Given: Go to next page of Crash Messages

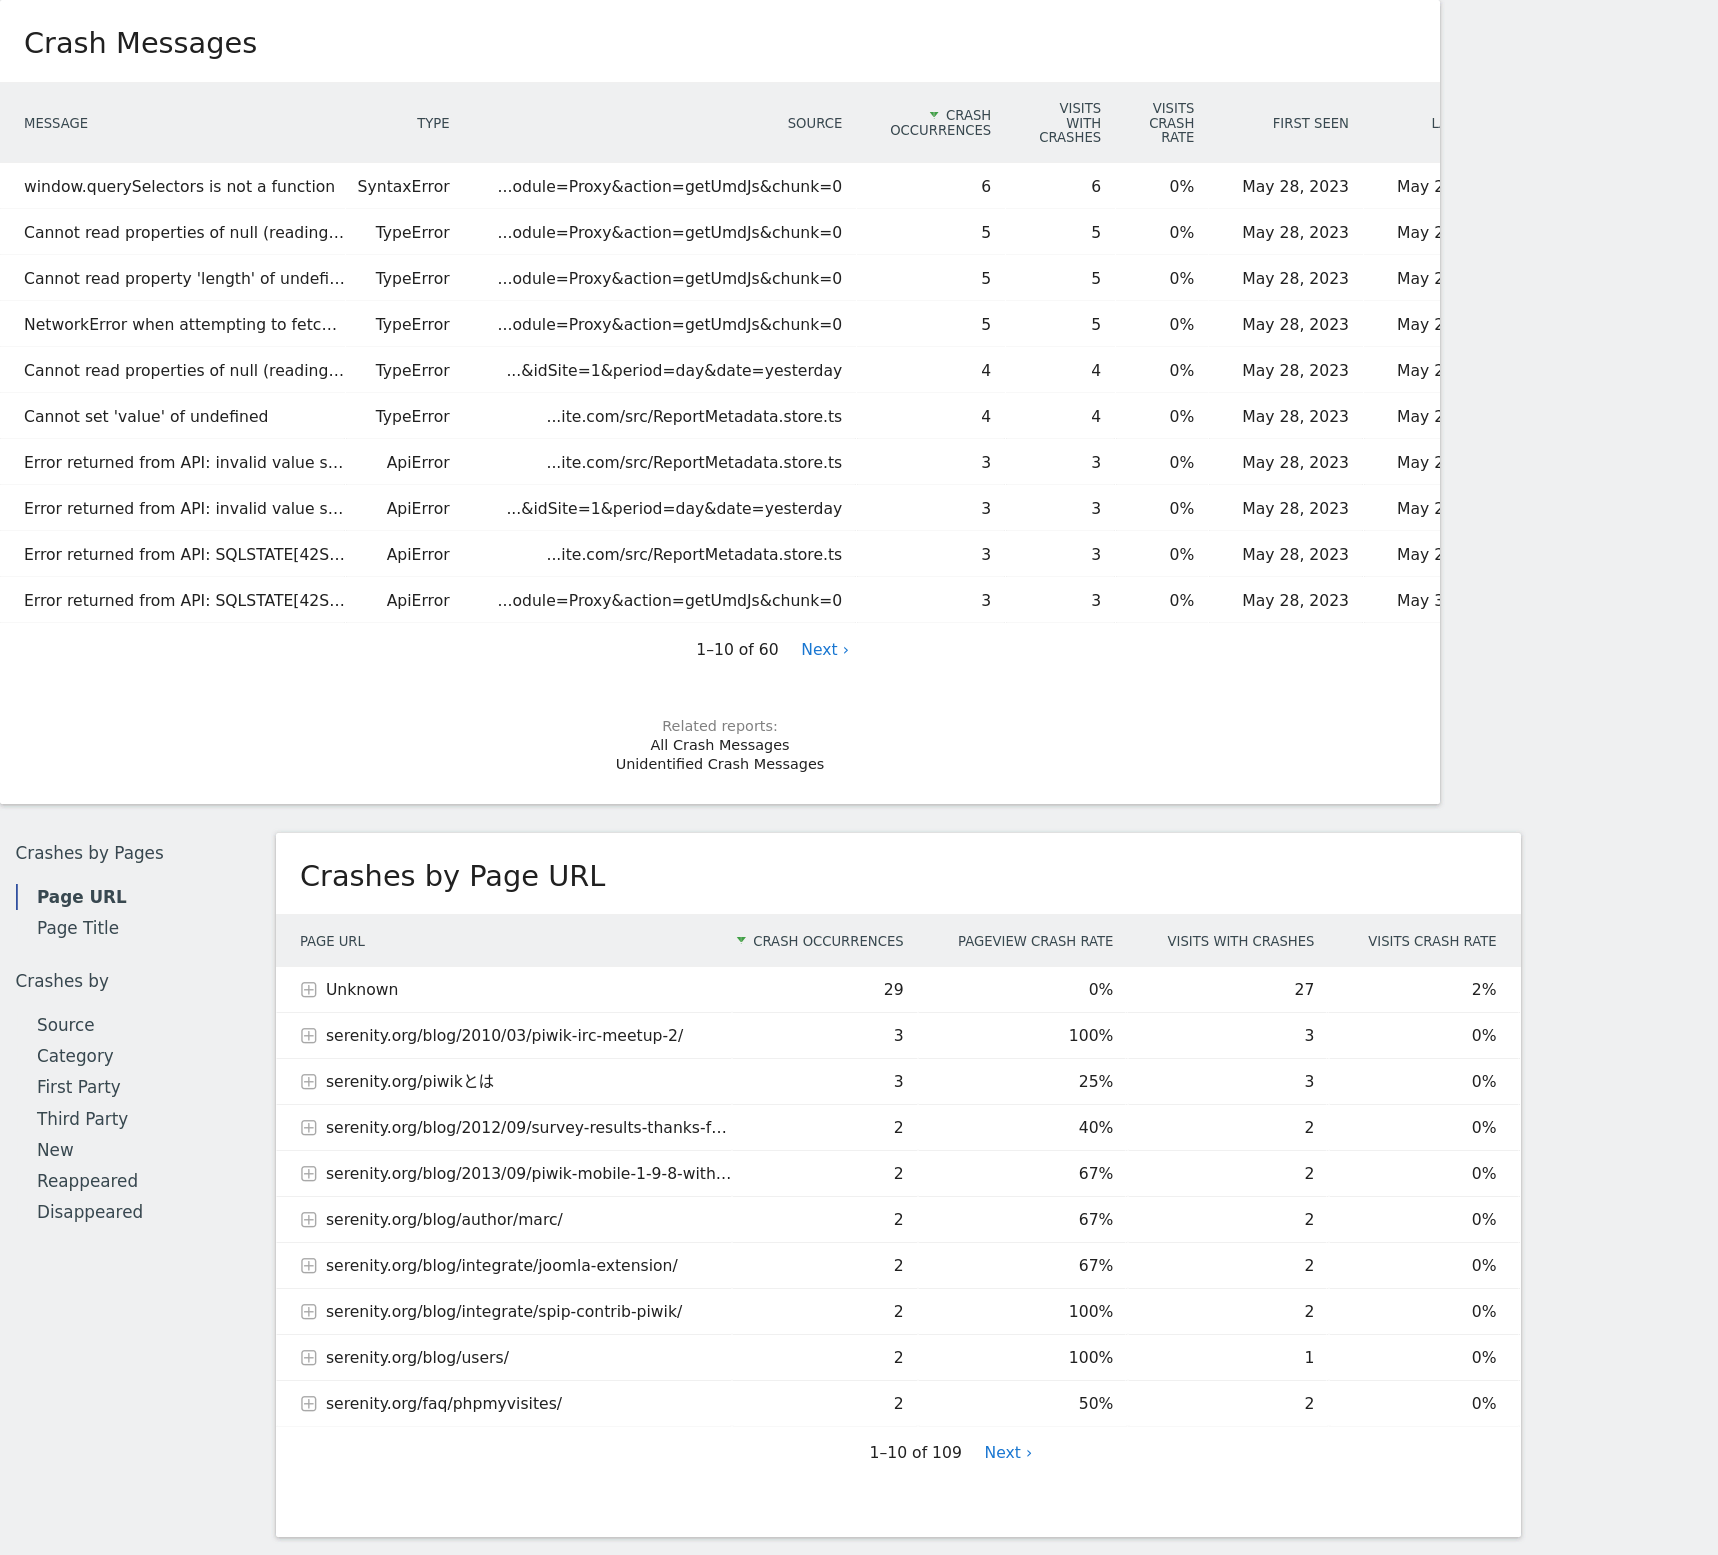Looking at the screenshot, I should (x=825, y=650).
